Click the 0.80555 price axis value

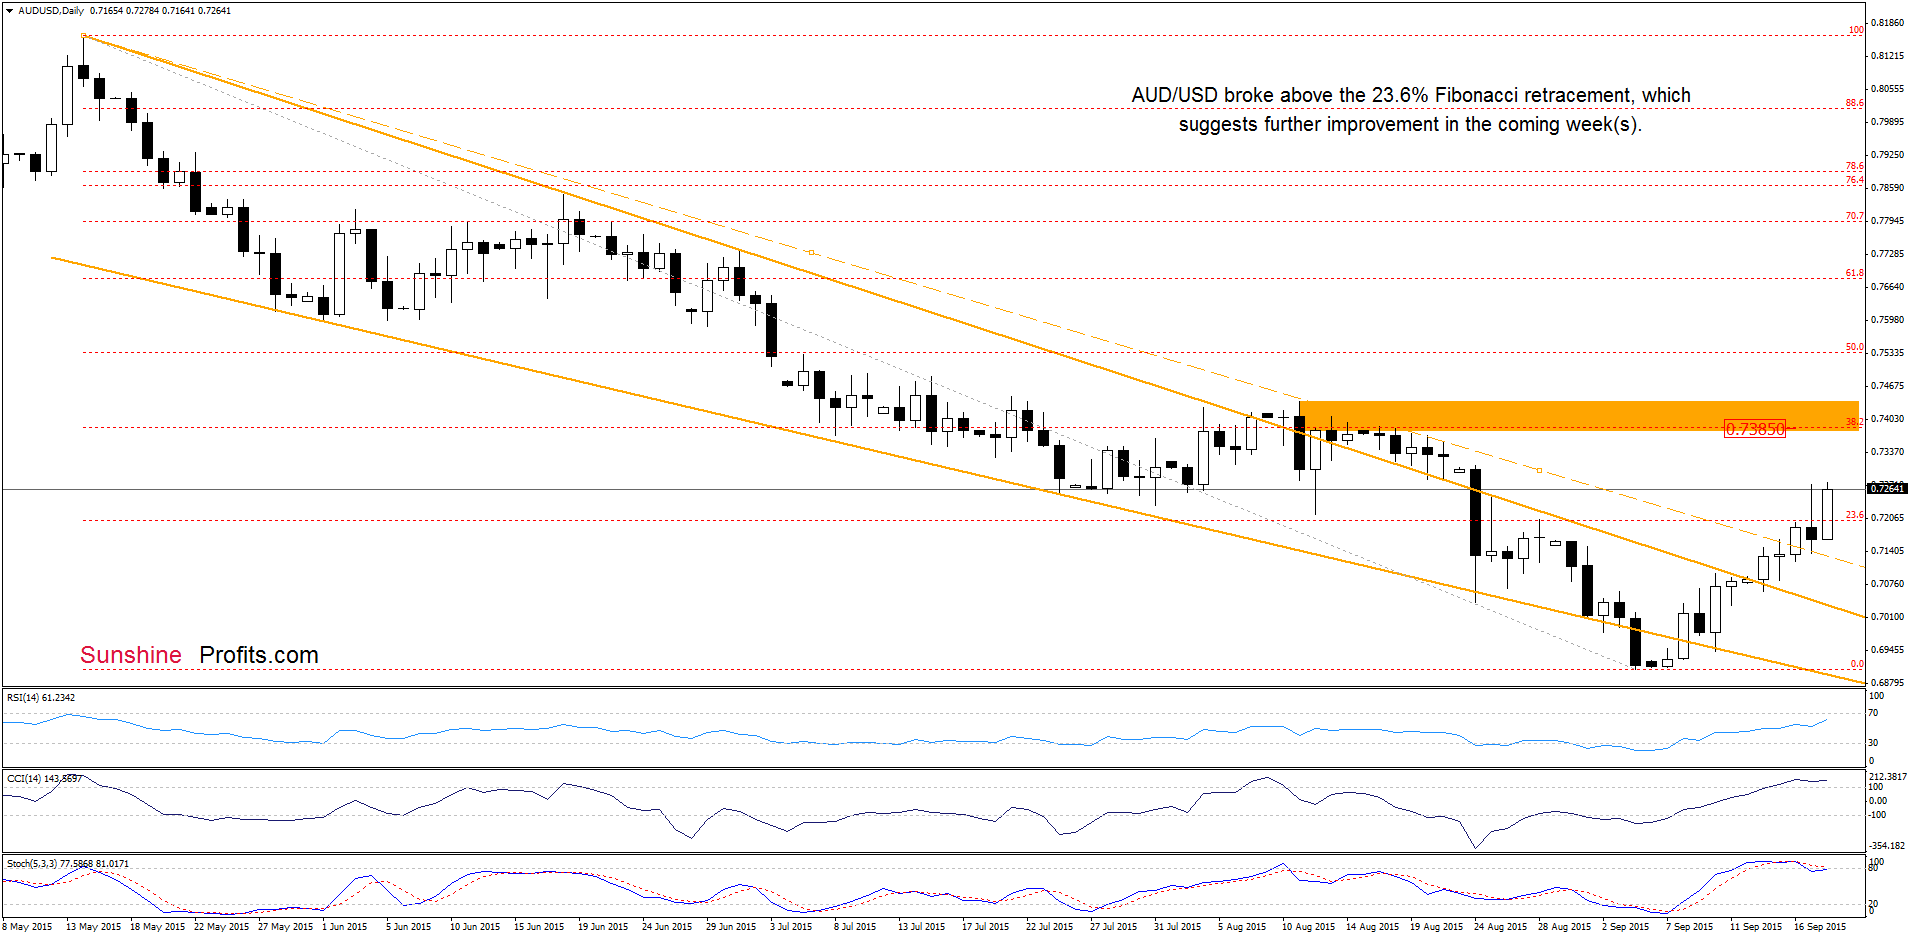tap(1888, 89)
